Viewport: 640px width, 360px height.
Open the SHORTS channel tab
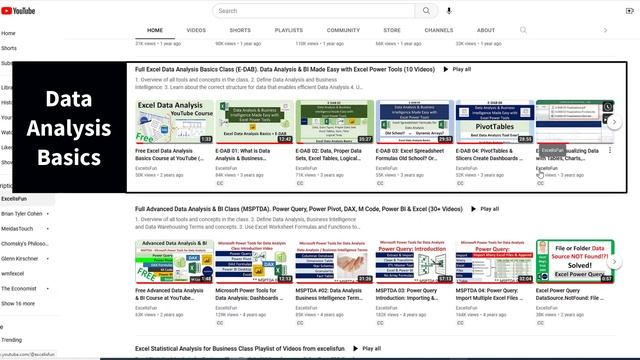click(x=240, y=30)
